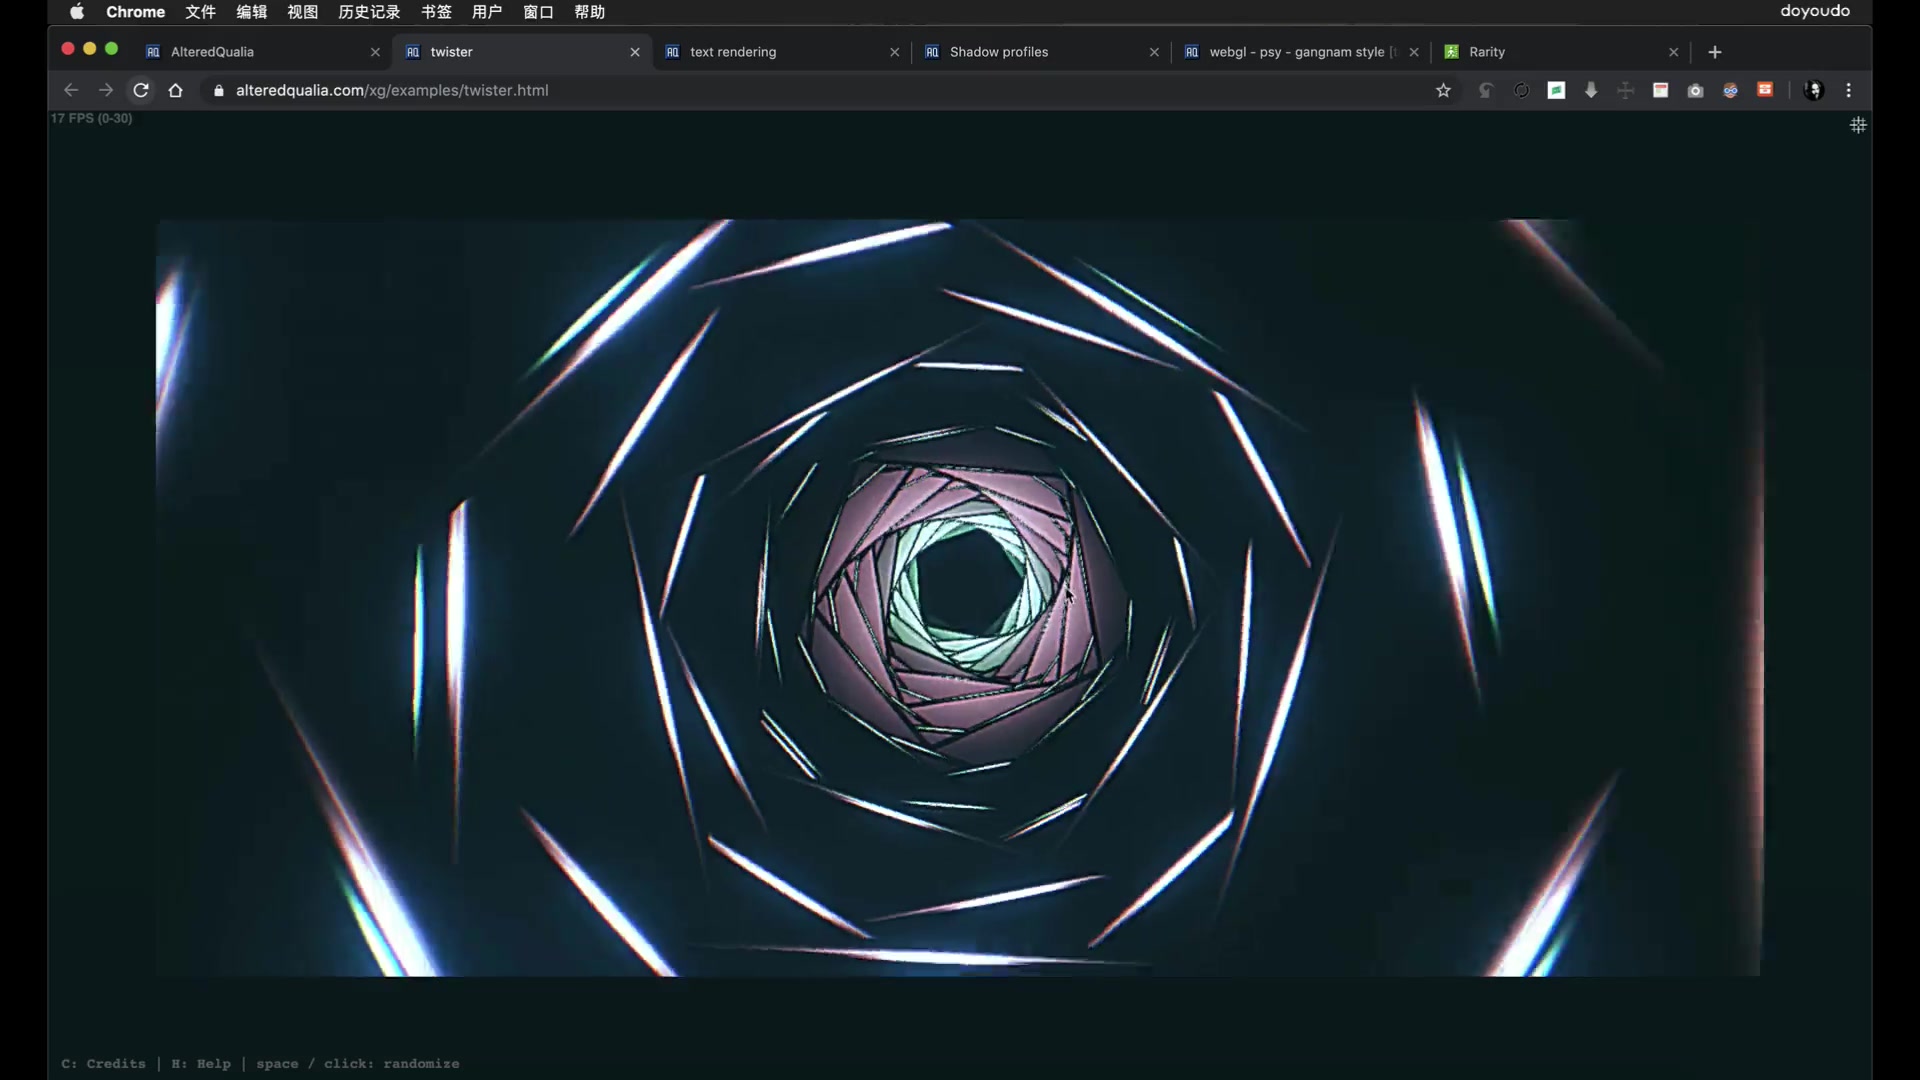Open the orange archive box extension
This screenshot has height=1080, width=1920.
tap(1765, 90)
